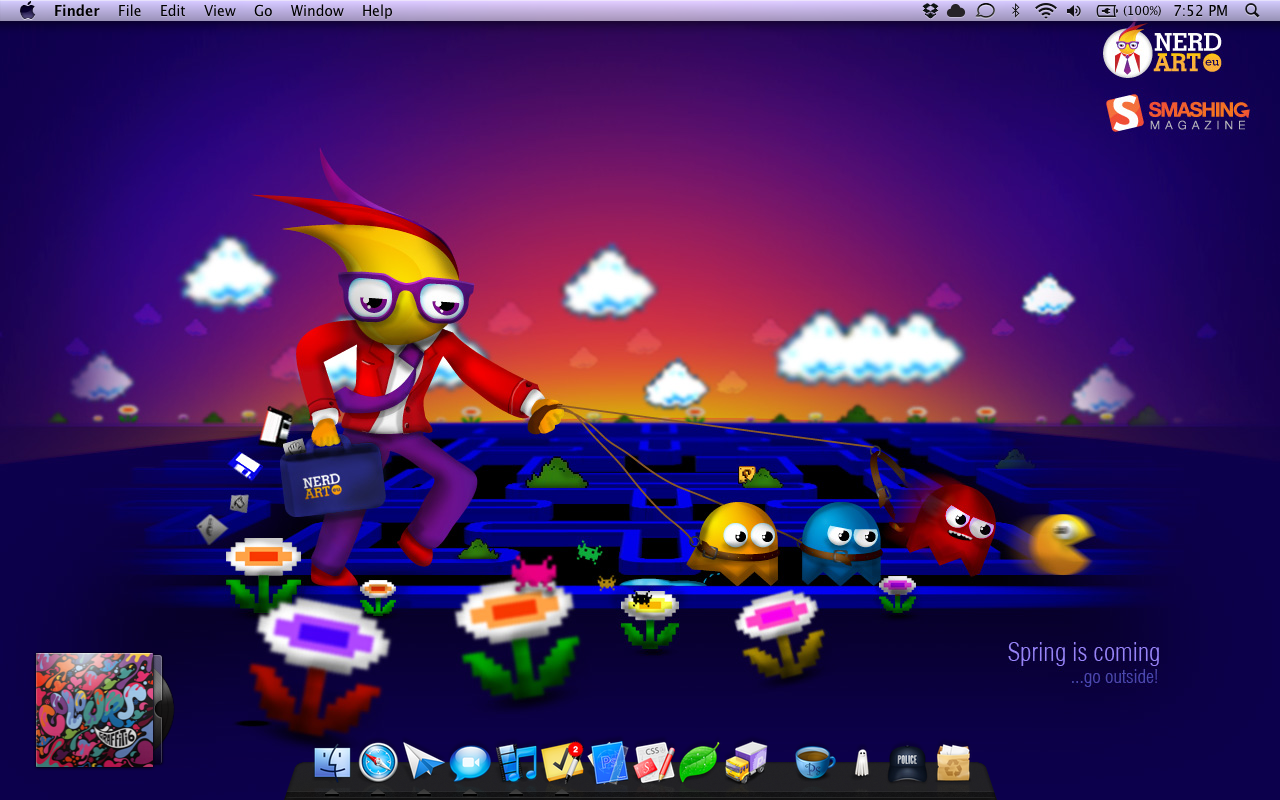This screenshot has height=800, width=1280.
Task: Open Spotlight search magnifier
Action: 1252,11
